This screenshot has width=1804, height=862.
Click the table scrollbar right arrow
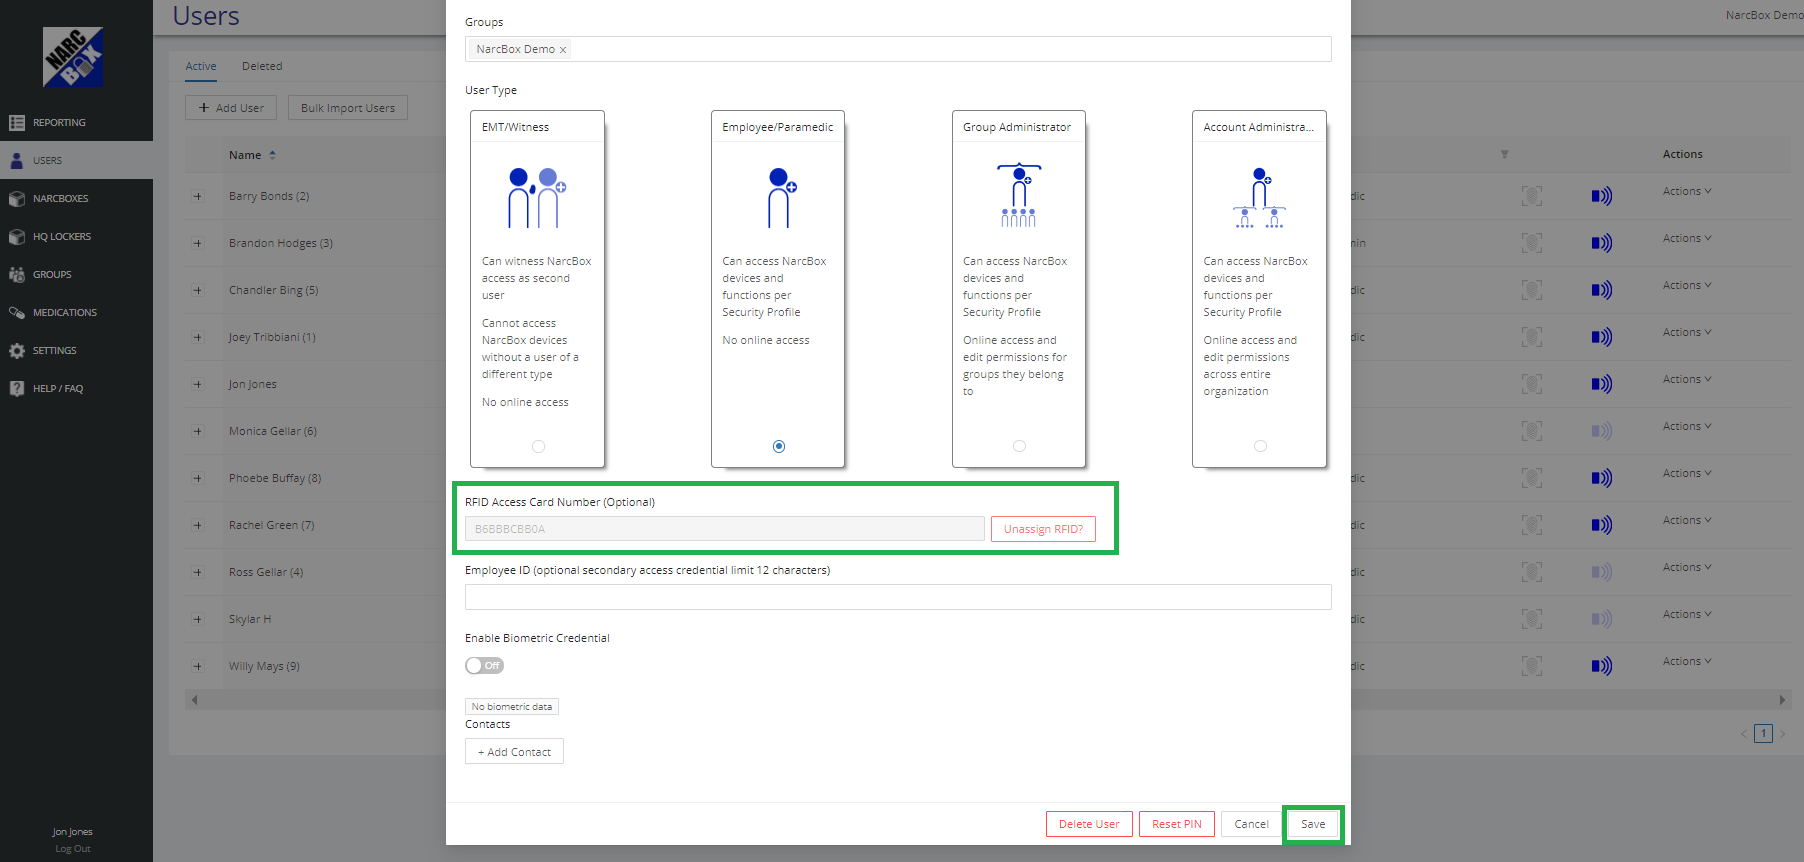click(1782, 700)
